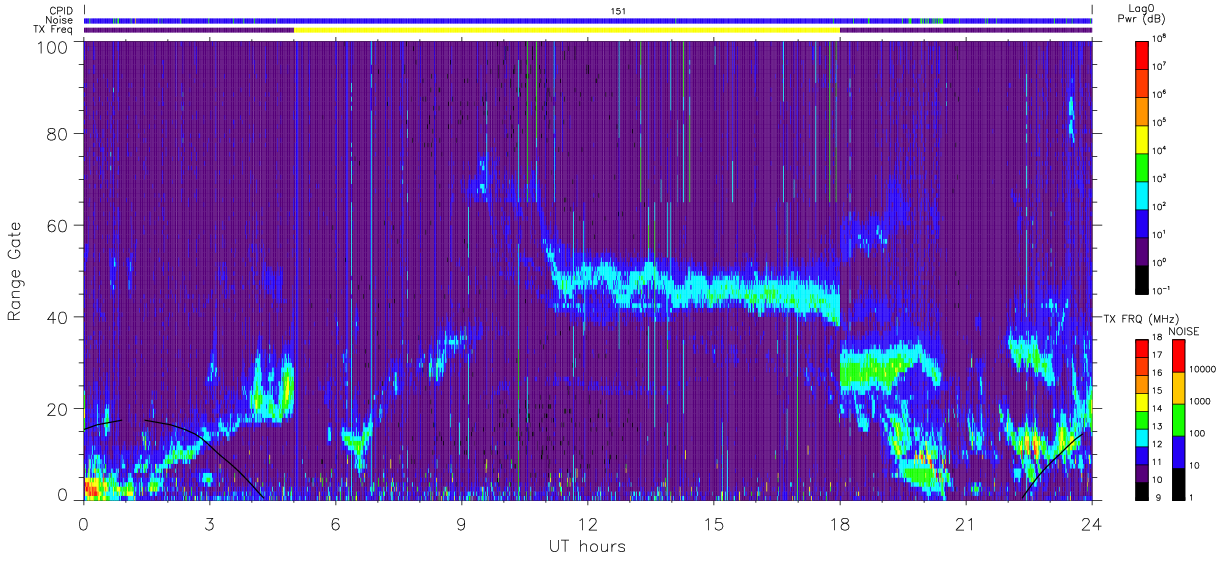Click the yellow segment of TX Freq bar

(x=567, y=30)
